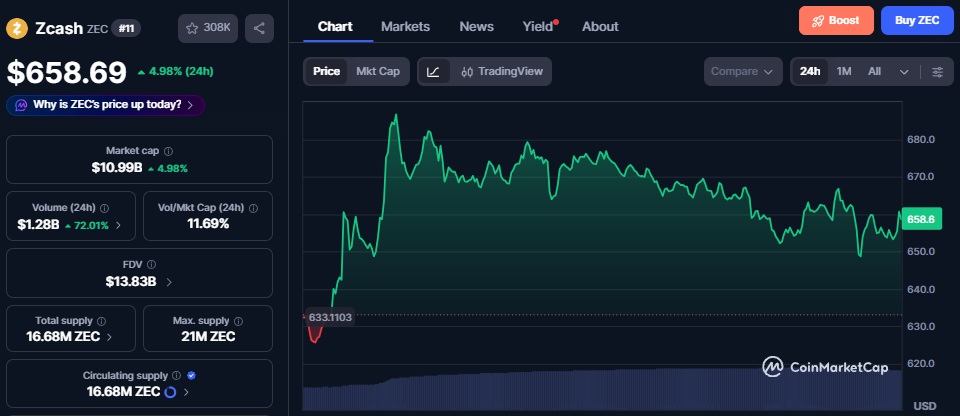
Task: Click the Buy ZEC button
Action: pos(917,20)
